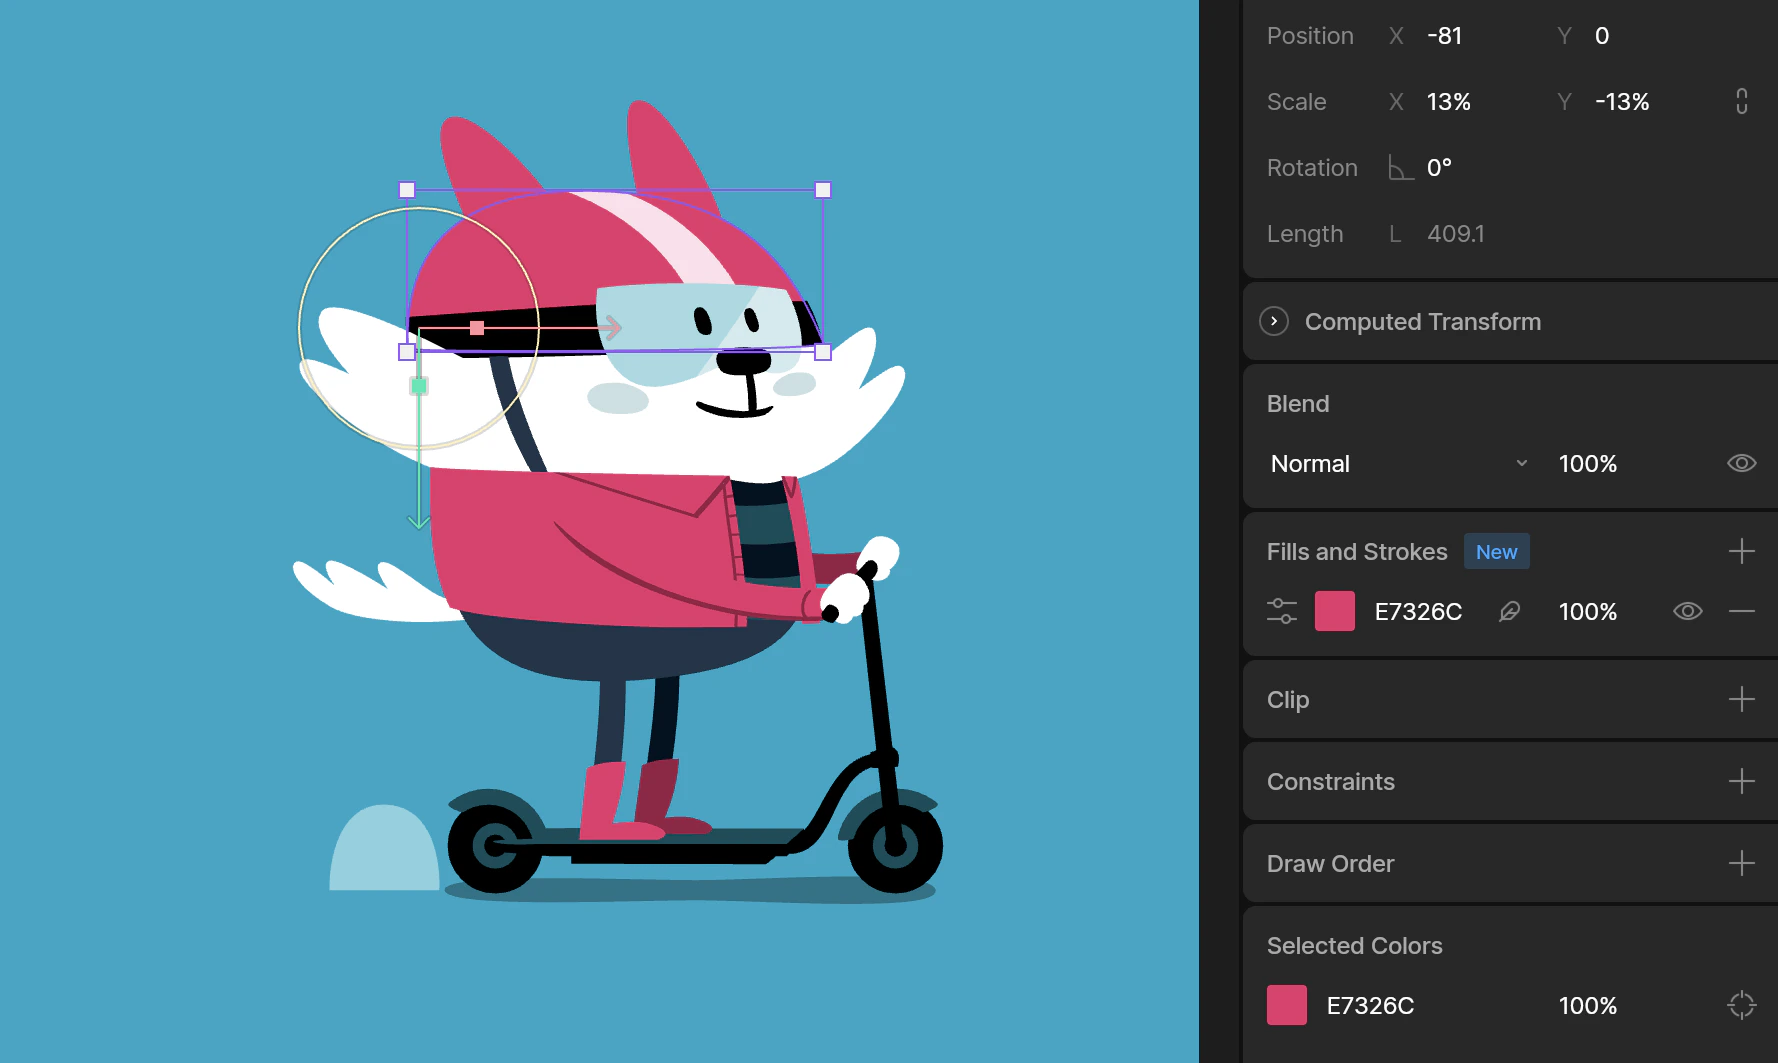Edit the Position X value -81
This screenshot has height=1063, width=1778.
click(1444, 35)
